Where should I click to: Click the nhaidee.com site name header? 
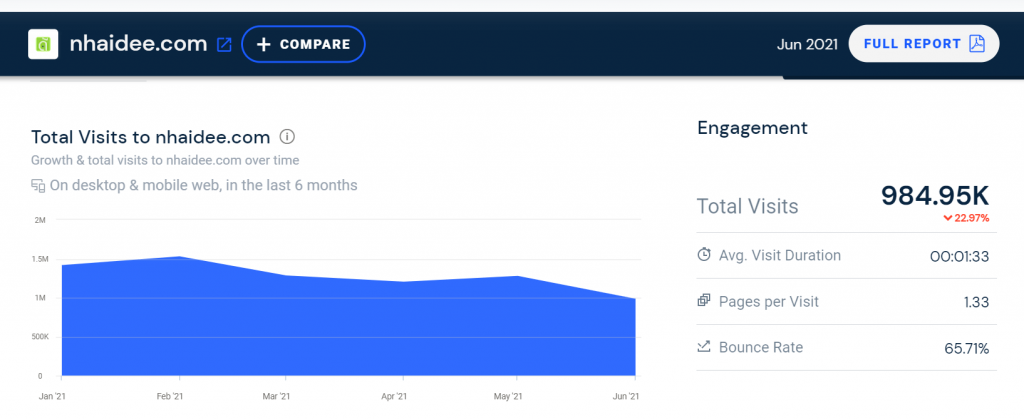tap(138, 44)
